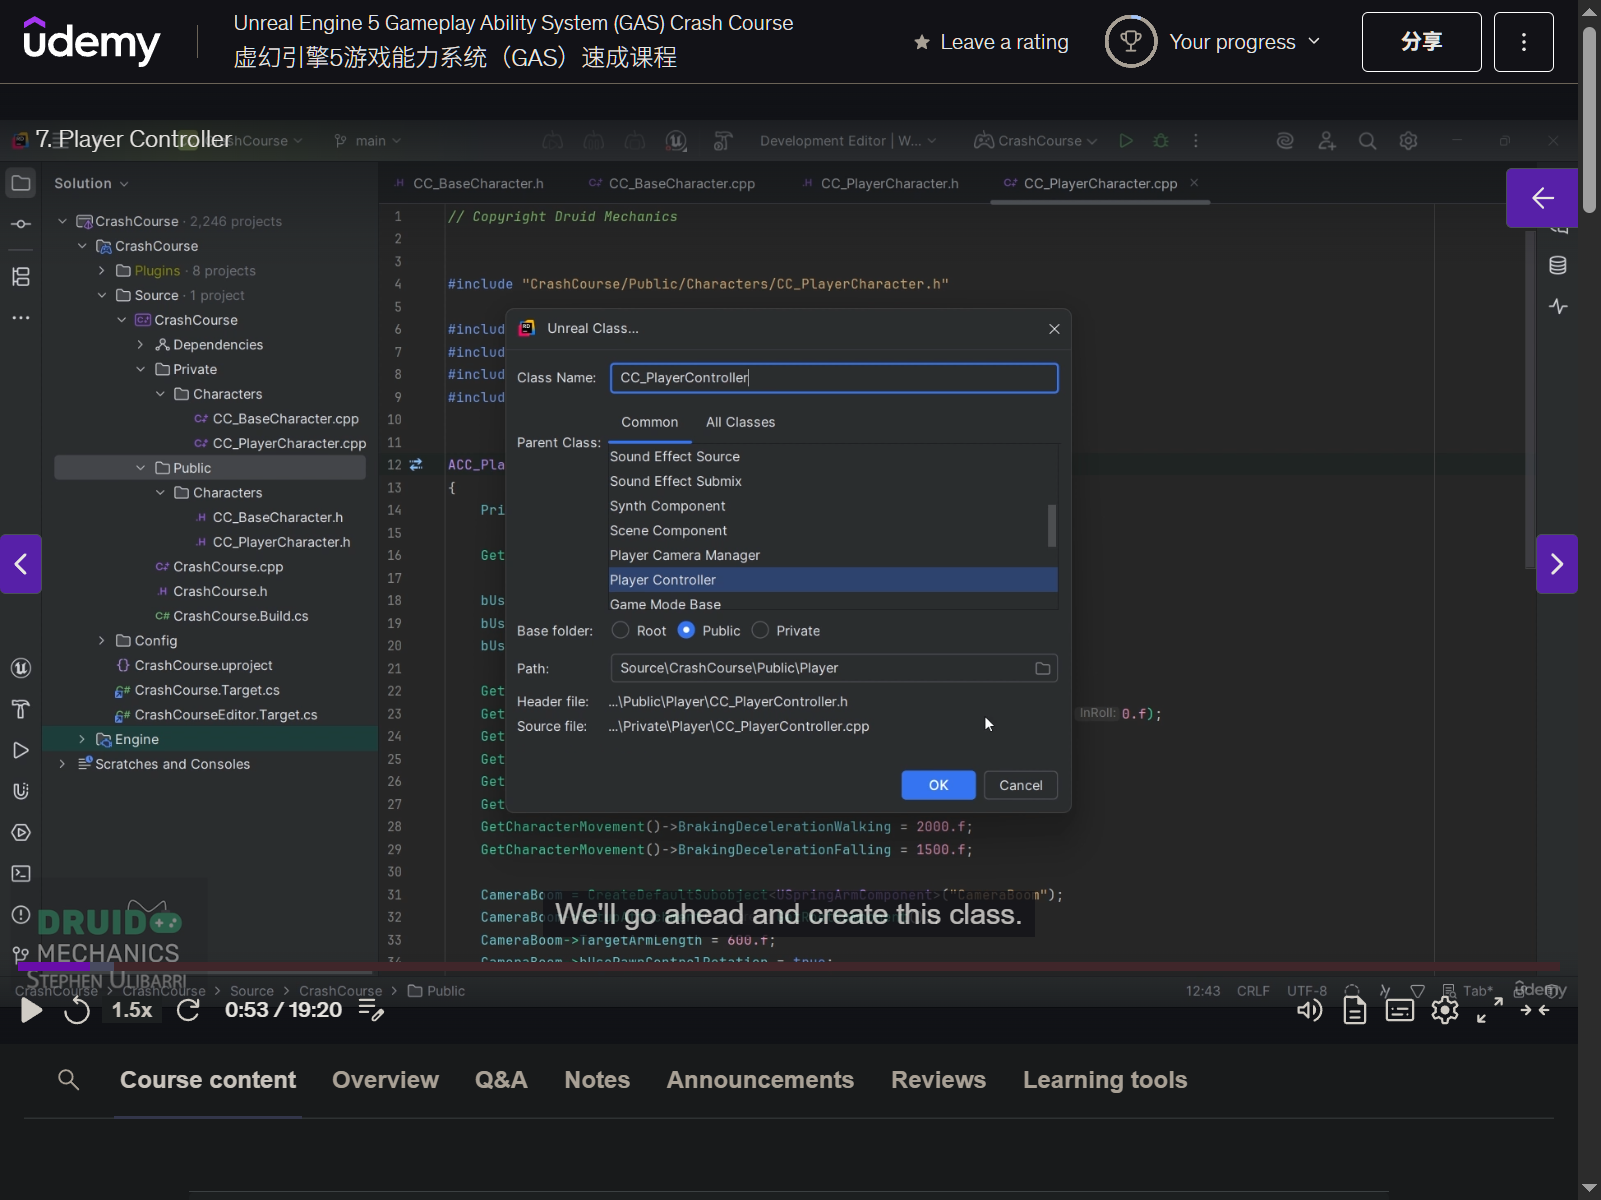Close the Unreal Class dialog

coord(1054,329)
